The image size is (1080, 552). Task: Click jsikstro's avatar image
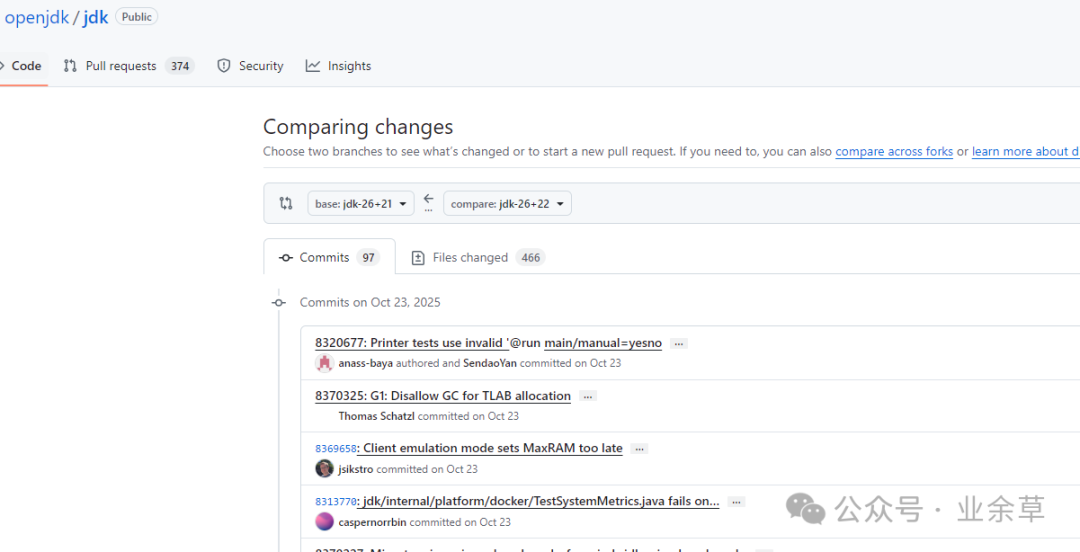pyautogui.click(x=324, y=469)
